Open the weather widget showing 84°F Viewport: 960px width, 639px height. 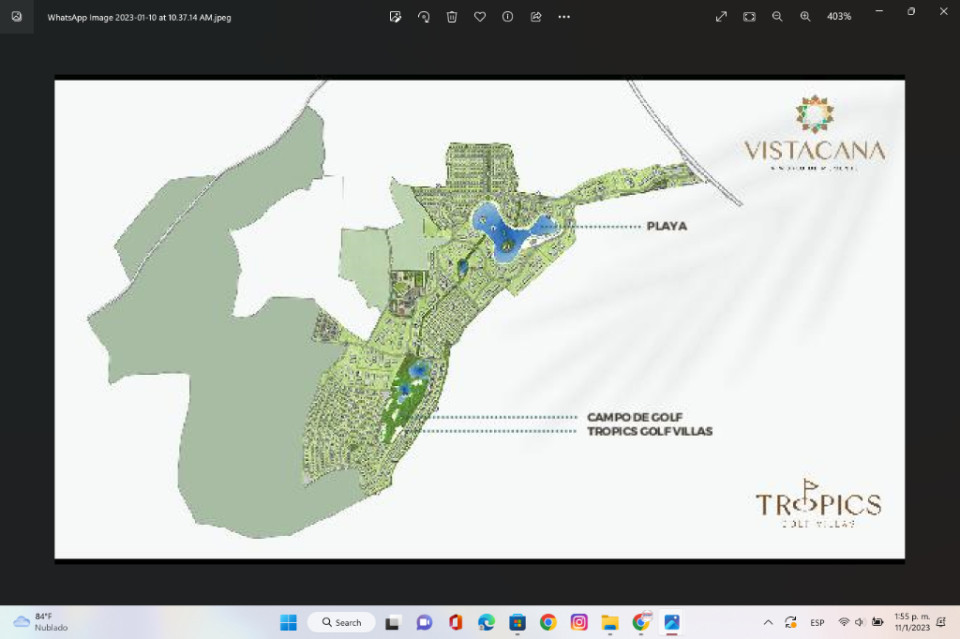(40, 622)
